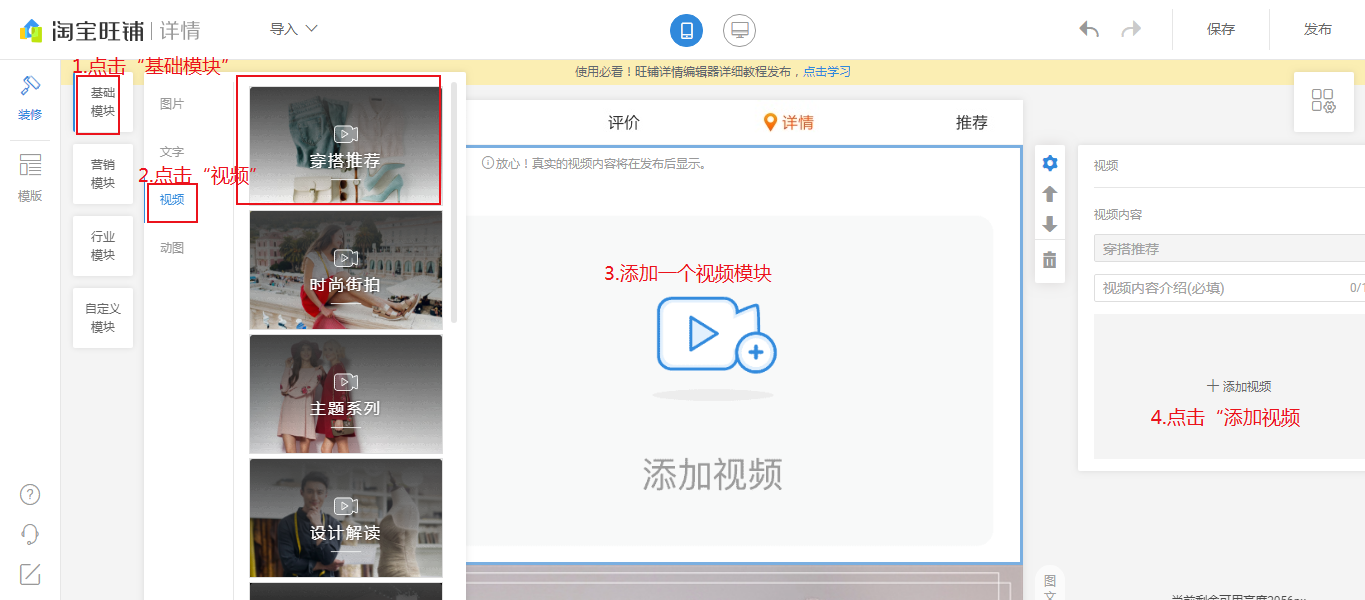Select the 模版 sidebar tool
Image resolution: width=1365 pixels, height=600 pixels.
30,179
